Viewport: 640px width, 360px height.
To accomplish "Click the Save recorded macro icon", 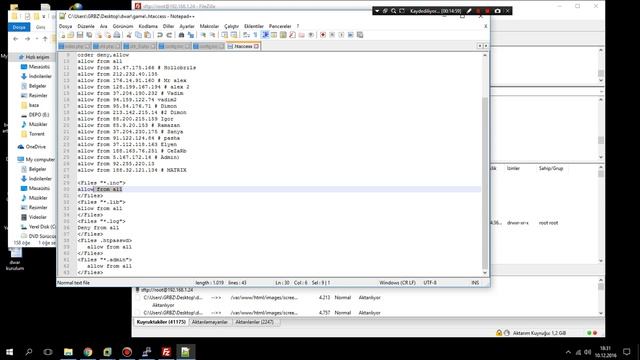I will point(360,35).
